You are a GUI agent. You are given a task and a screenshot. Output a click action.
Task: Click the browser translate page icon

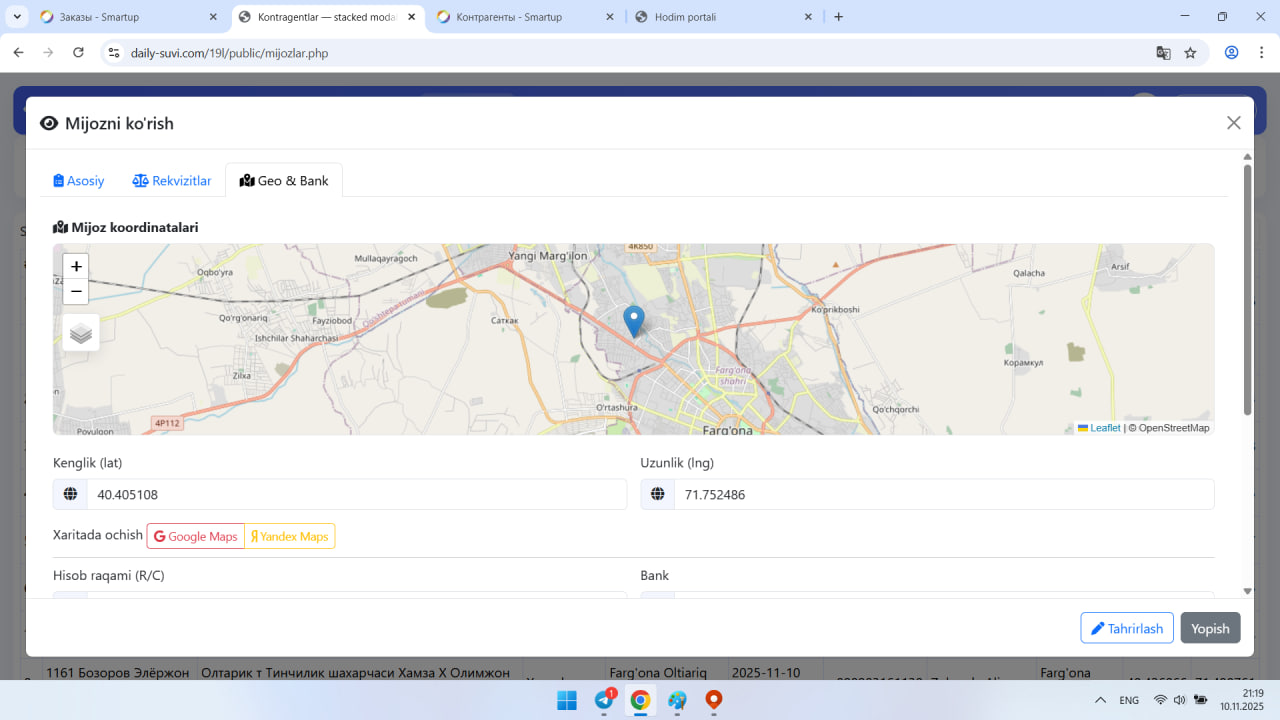click(x=1163, y=53)
